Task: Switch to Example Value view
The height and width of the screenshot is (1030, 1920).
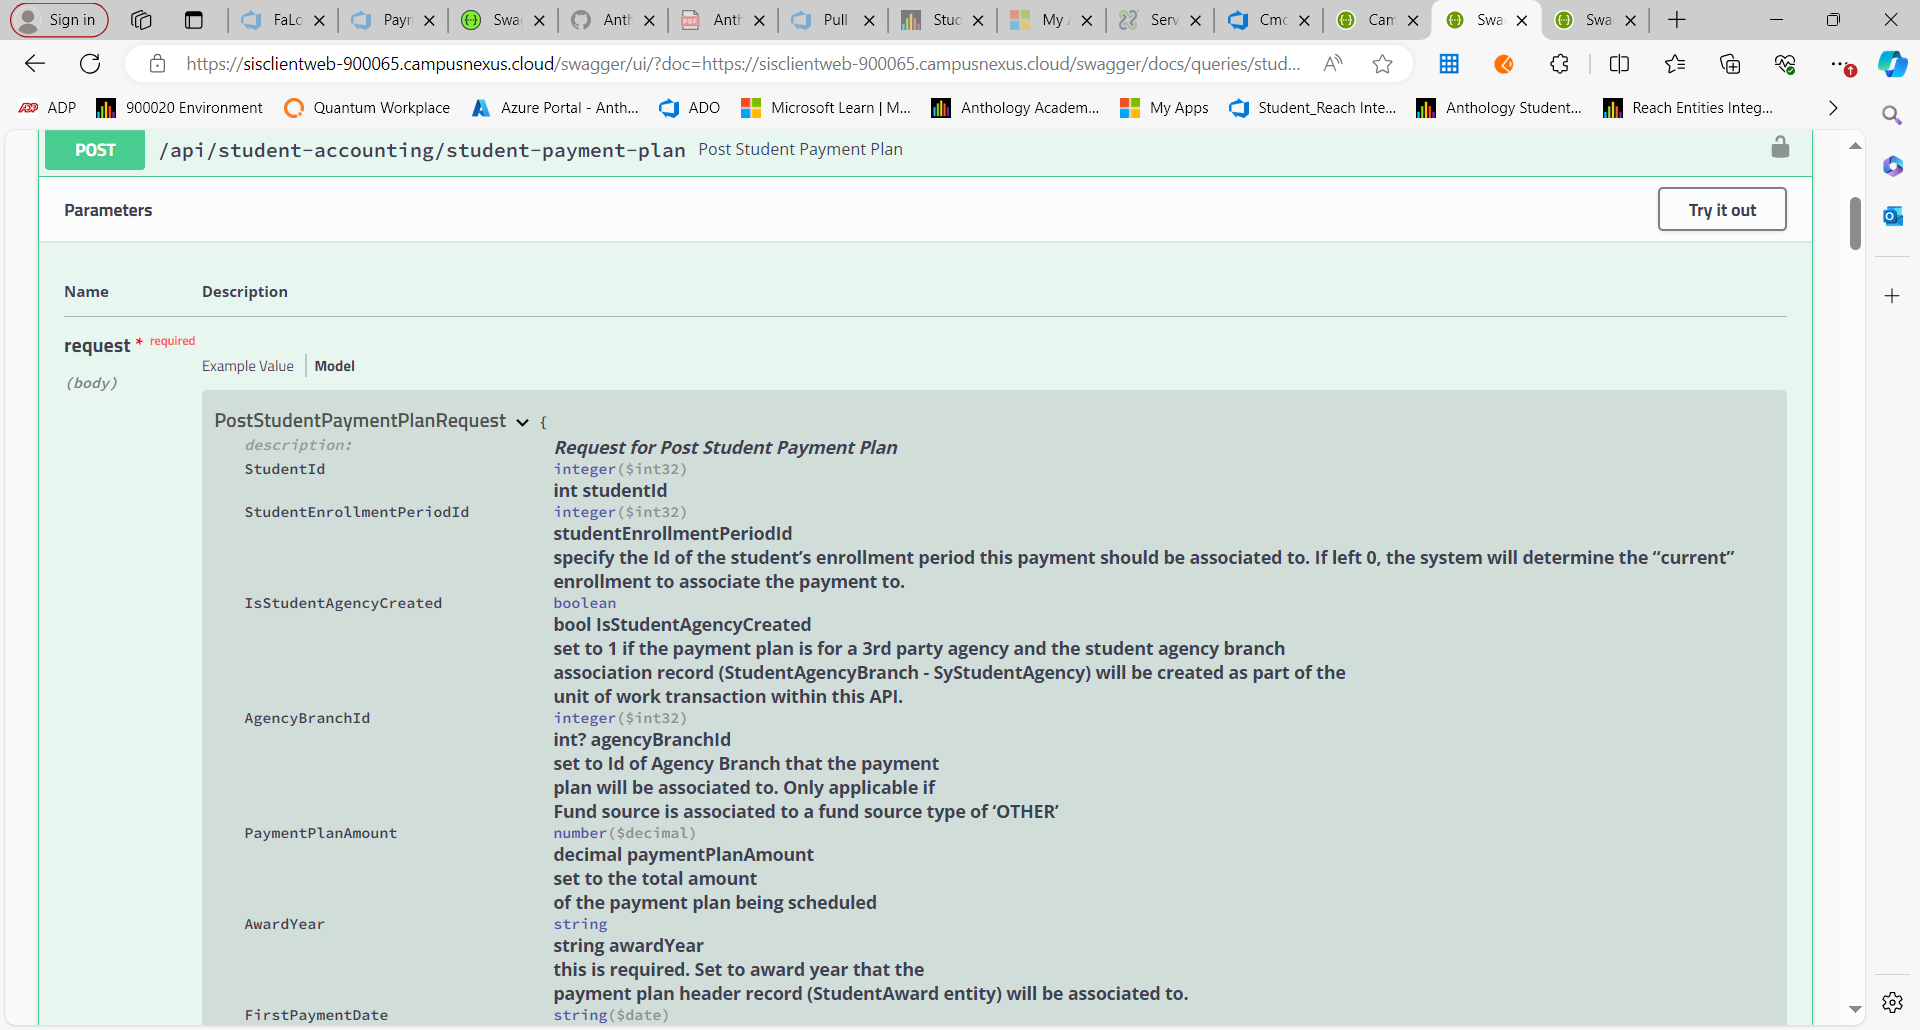Action: pyautogui.click(x=248, y=366)
